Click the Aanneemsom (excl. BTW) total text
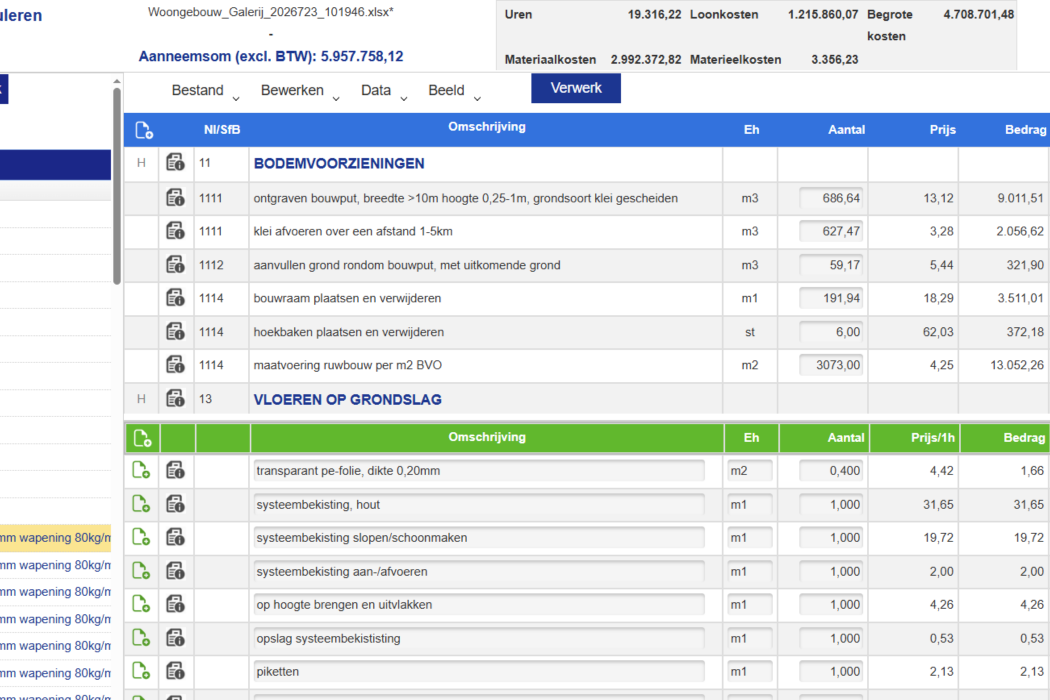This screenshot has width=1050, height=700. 271,56
